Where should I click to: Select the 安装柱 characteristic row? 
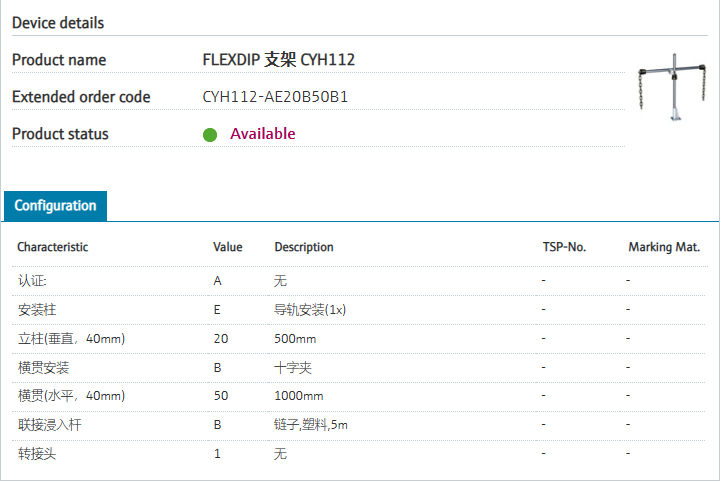[x=37, y=310]
